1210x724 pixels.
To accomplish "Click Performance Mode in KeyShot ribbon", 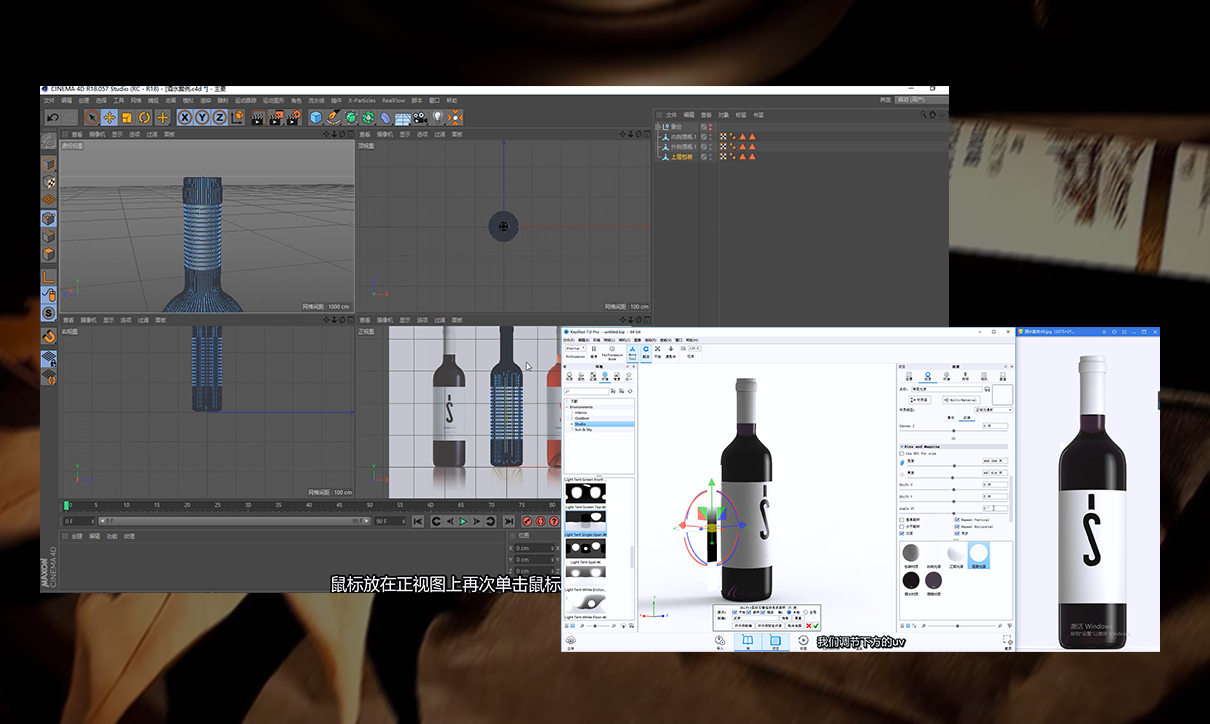I will 612,352.
